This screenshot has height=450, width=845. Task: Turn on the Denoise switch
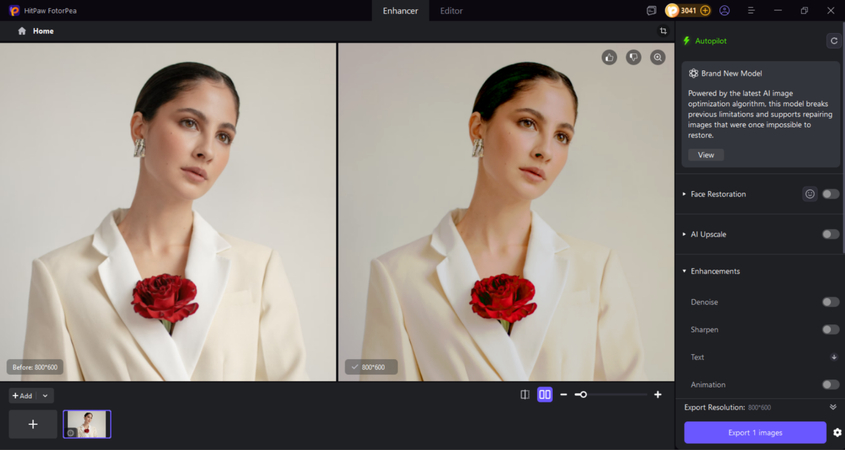(830, 302)
